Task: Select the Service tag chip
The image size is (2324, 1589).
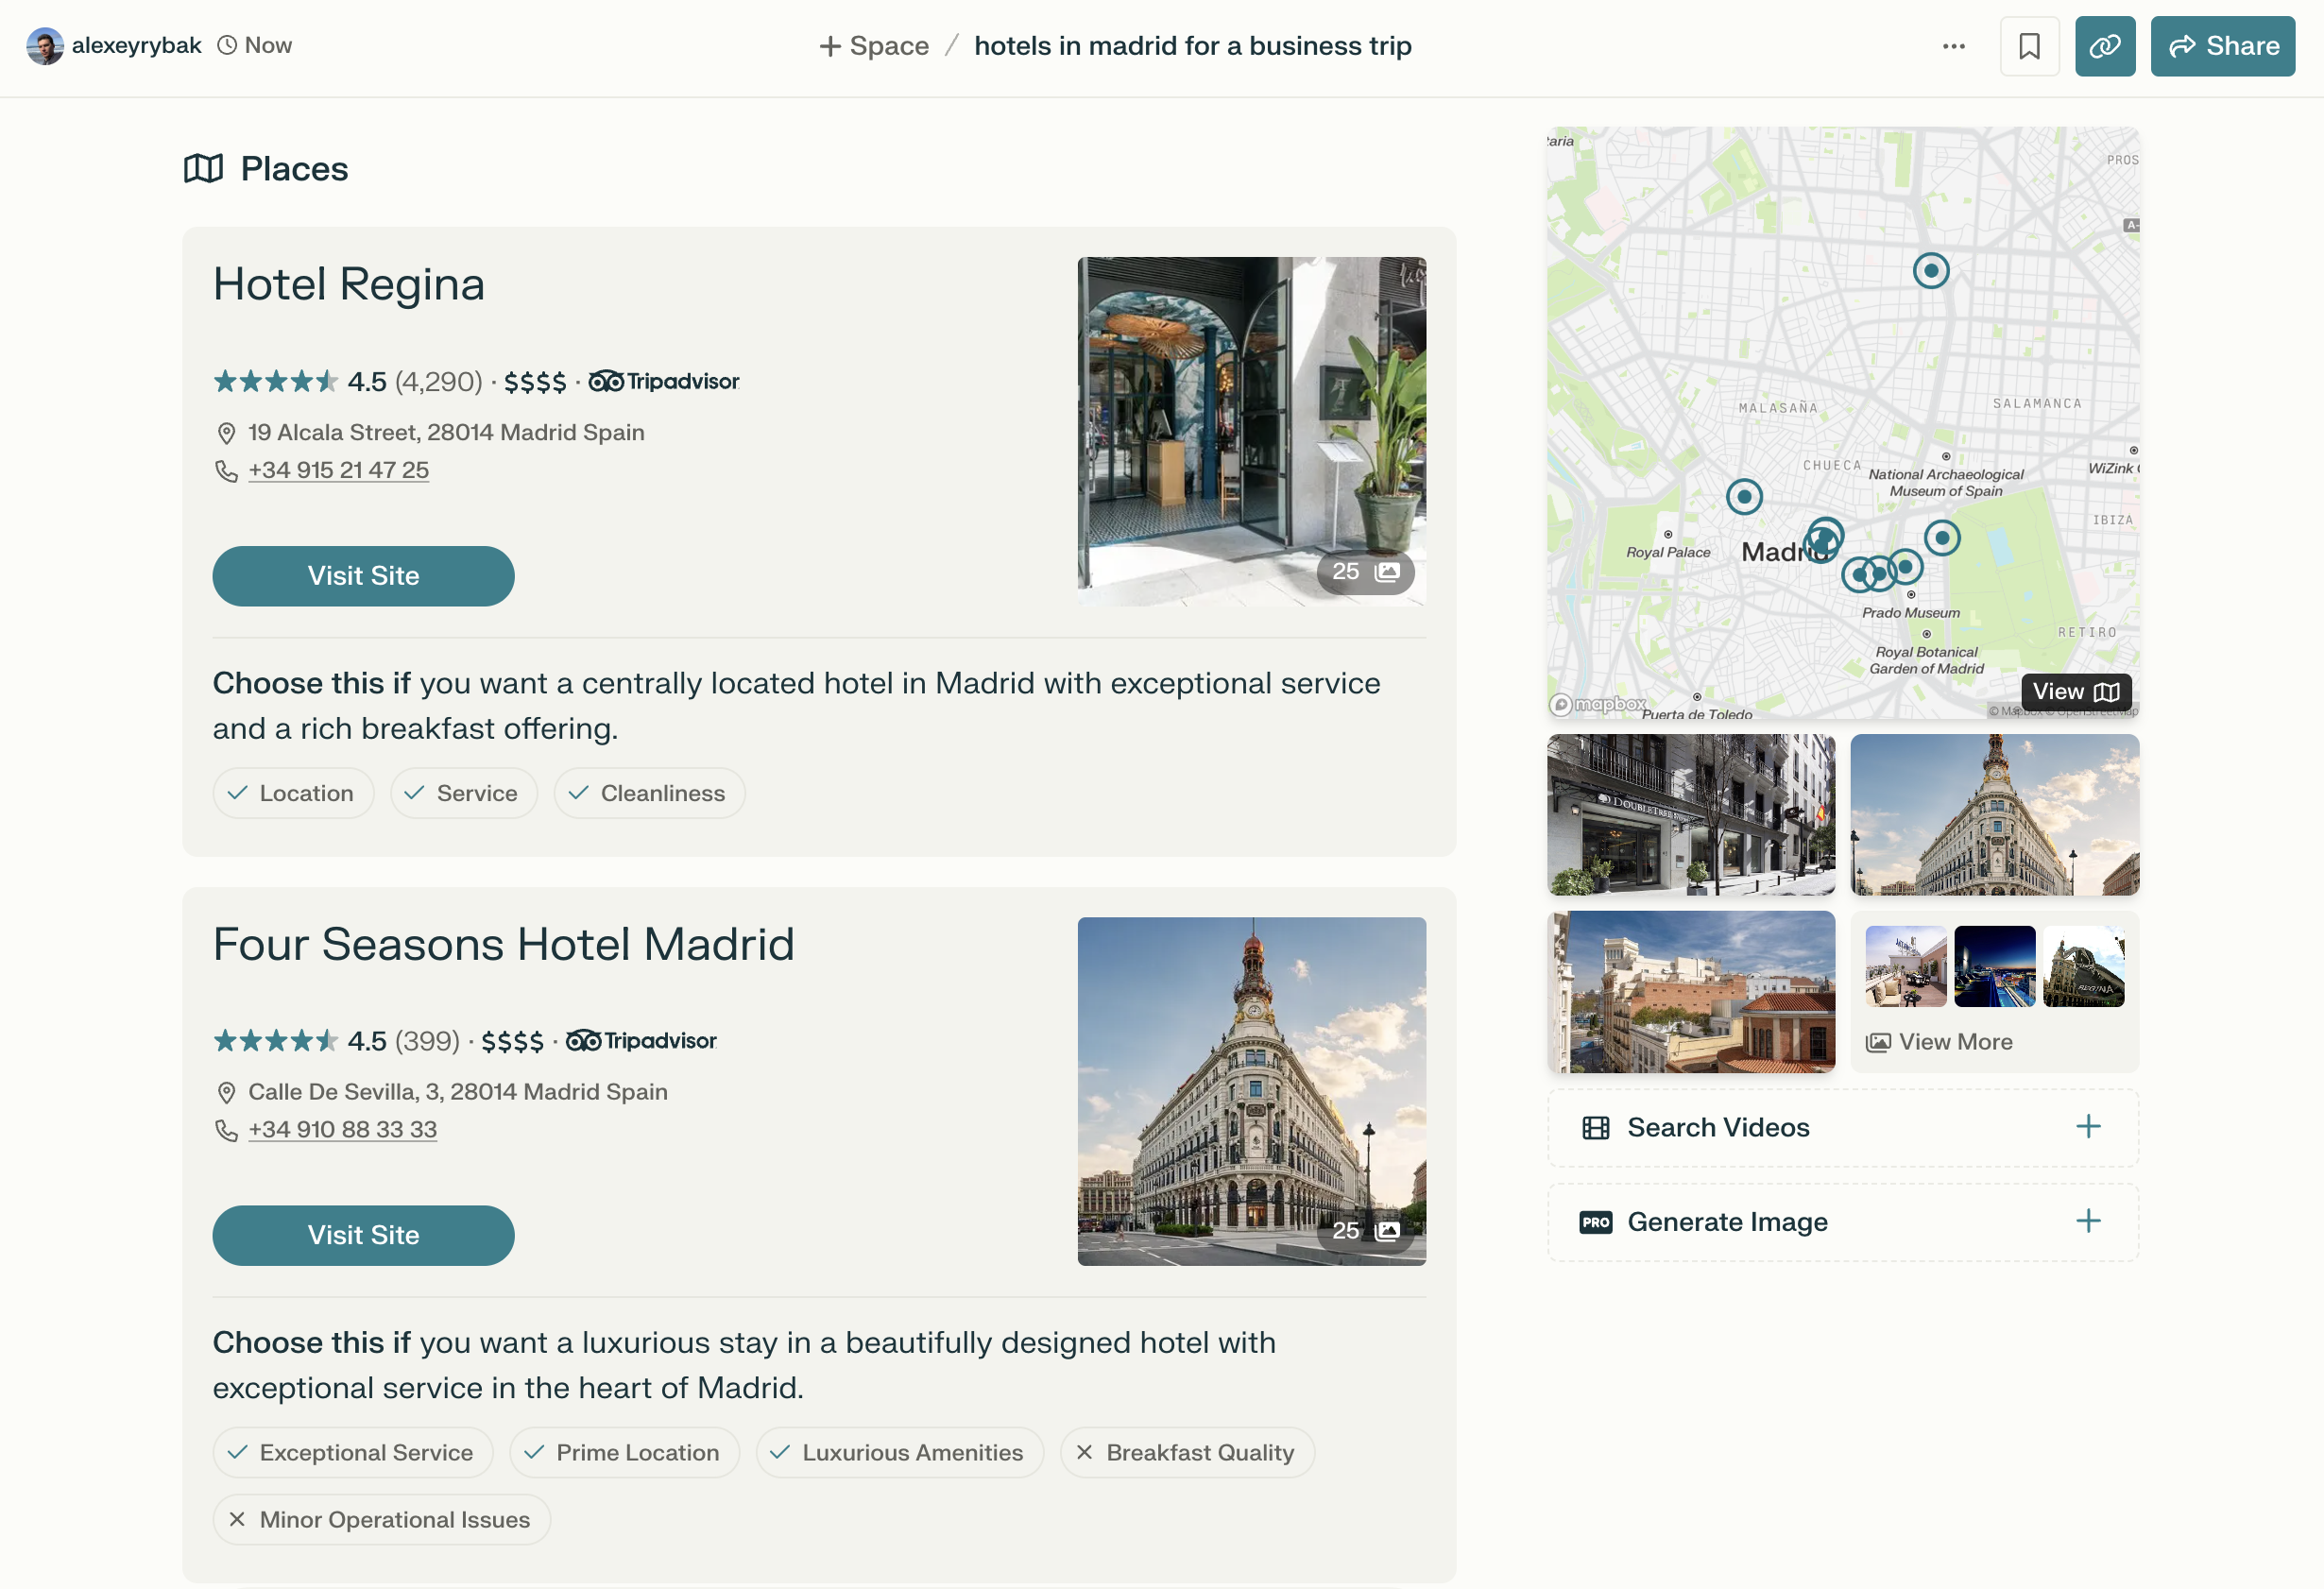Action: (464, 793)
